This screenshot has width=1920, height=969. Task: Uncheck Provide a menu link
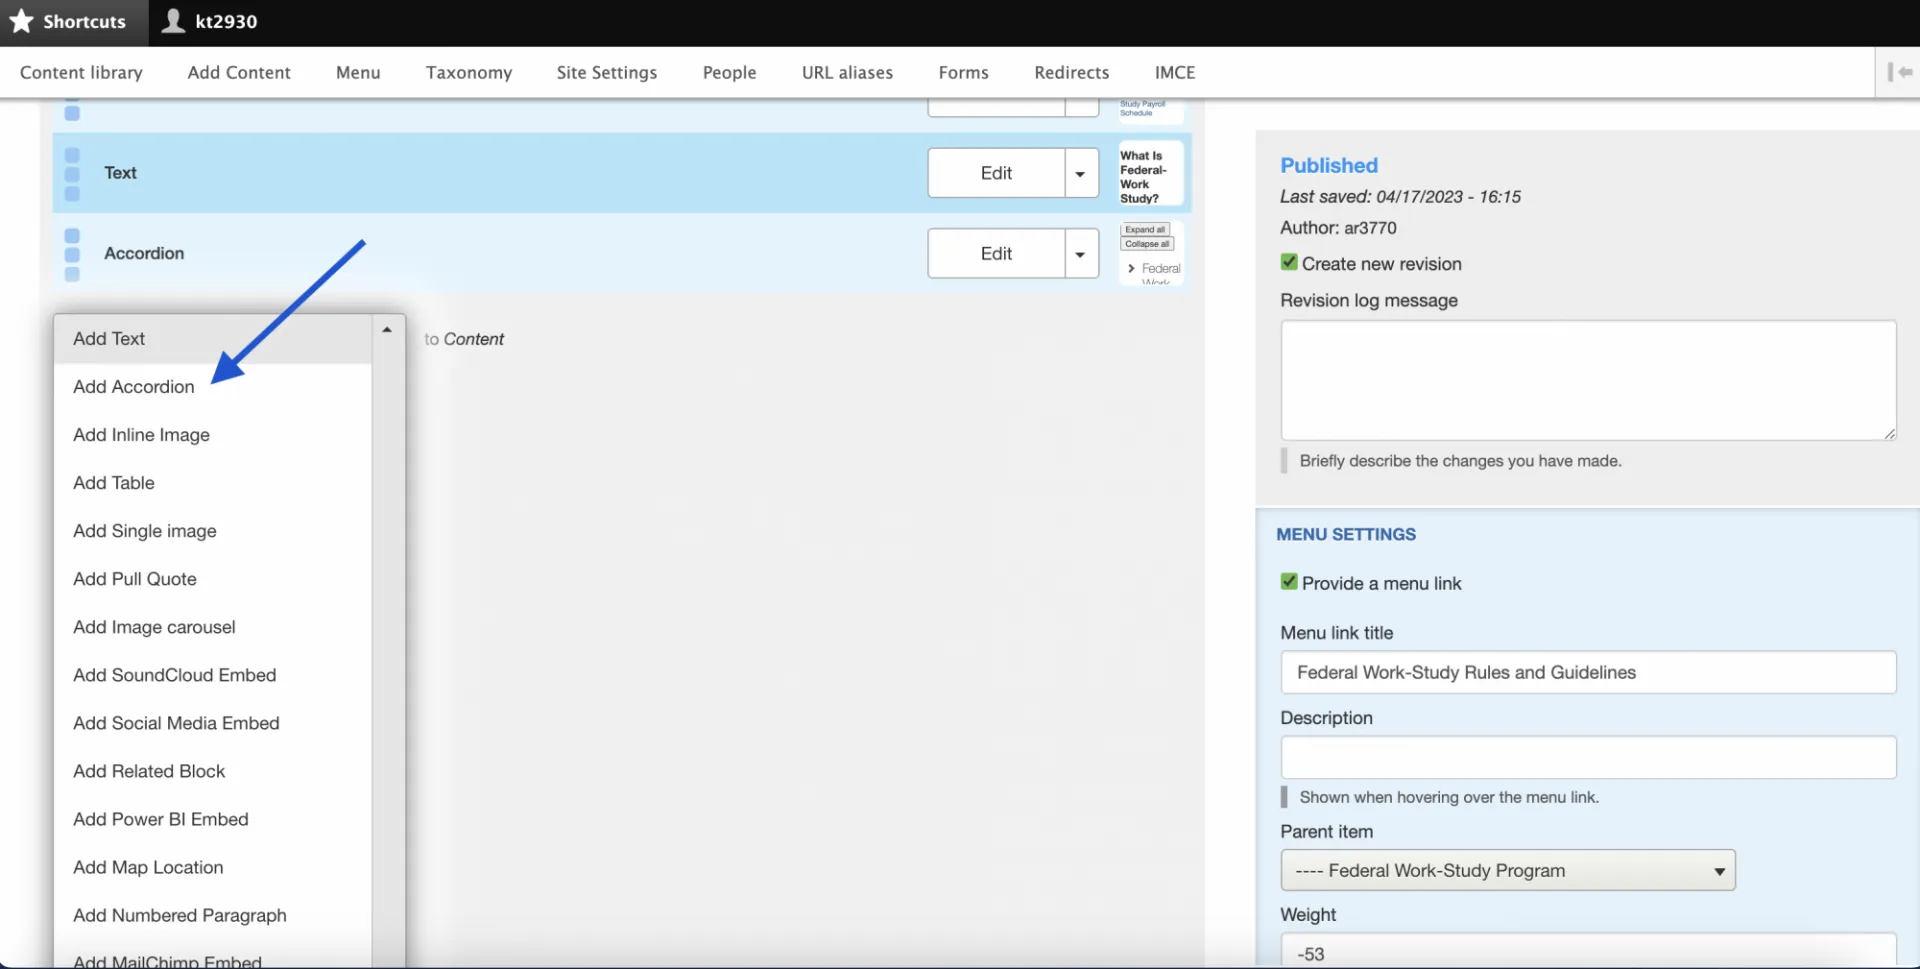pos(1289,581)
